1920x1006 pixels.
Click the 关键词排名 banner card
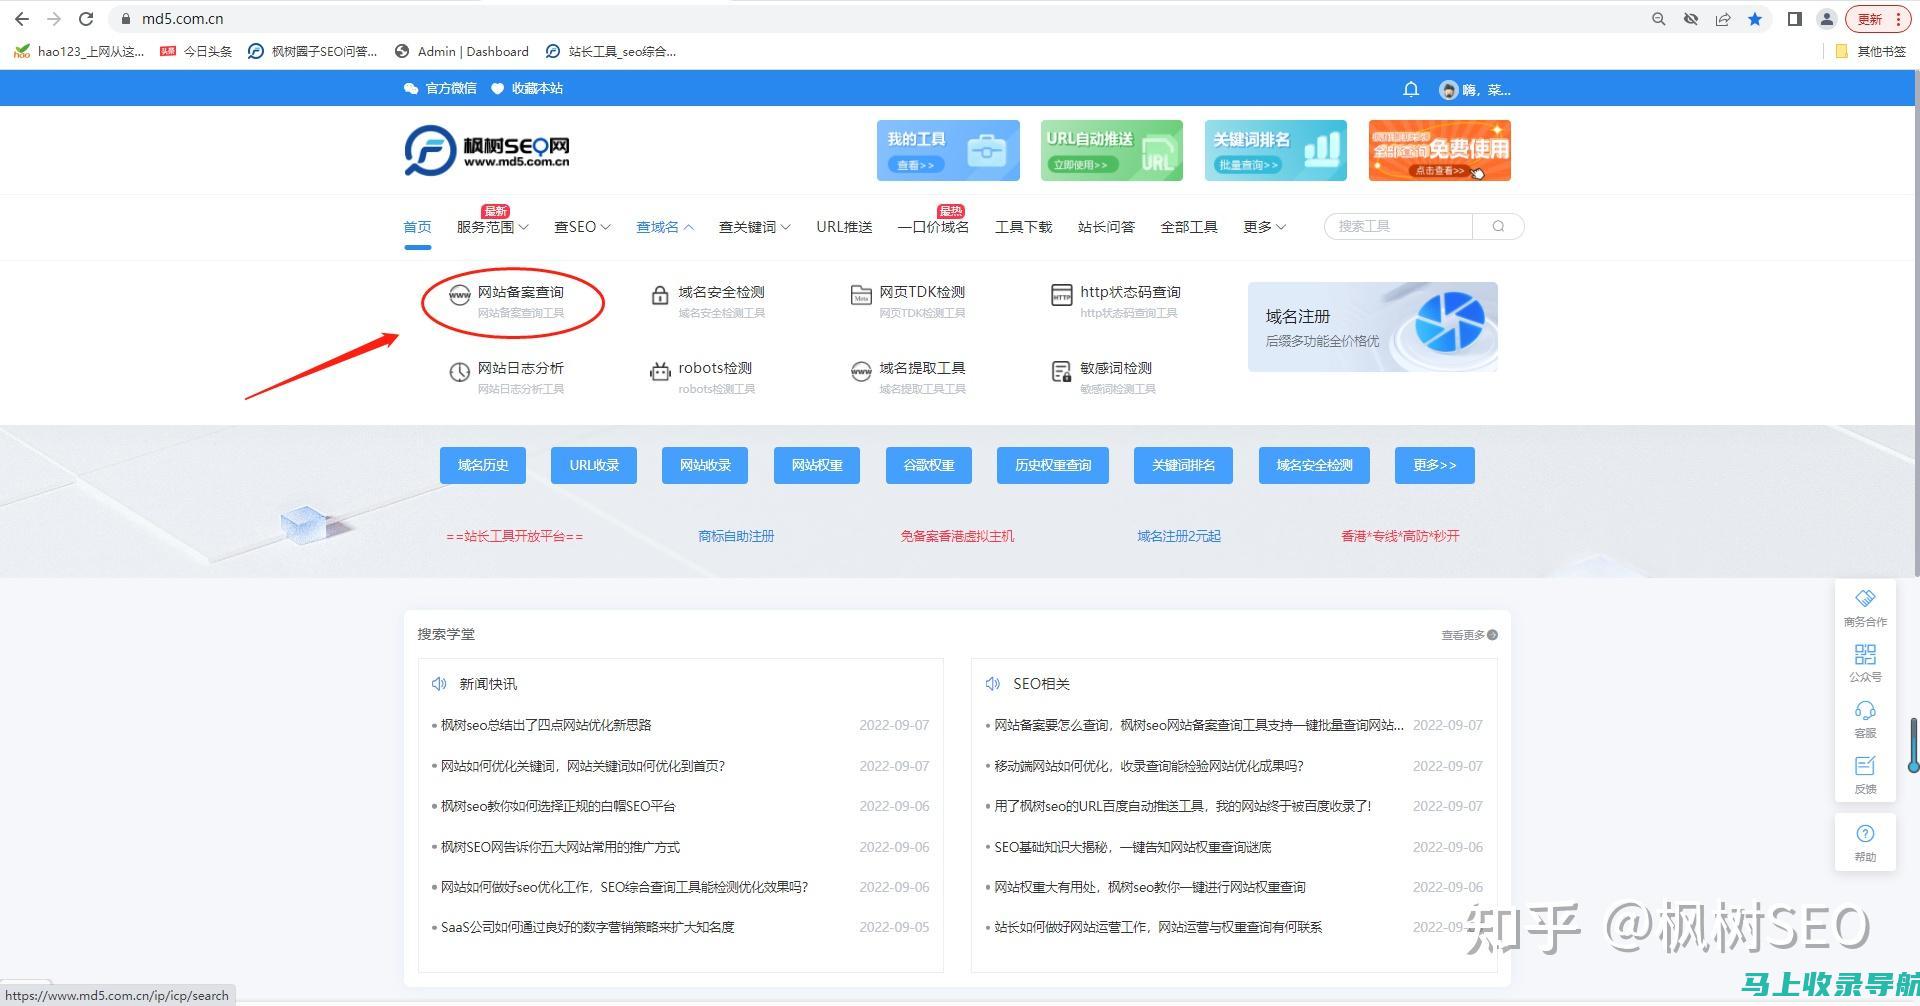coord(1276,150)
